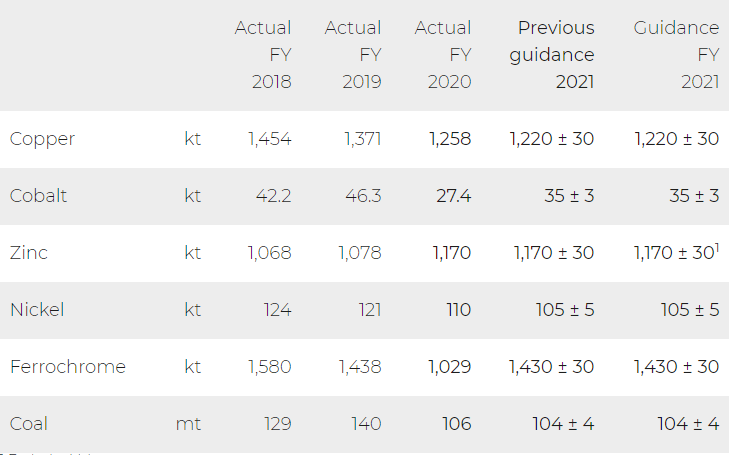Select the Actual FY 2018 column header

point(263,55)
